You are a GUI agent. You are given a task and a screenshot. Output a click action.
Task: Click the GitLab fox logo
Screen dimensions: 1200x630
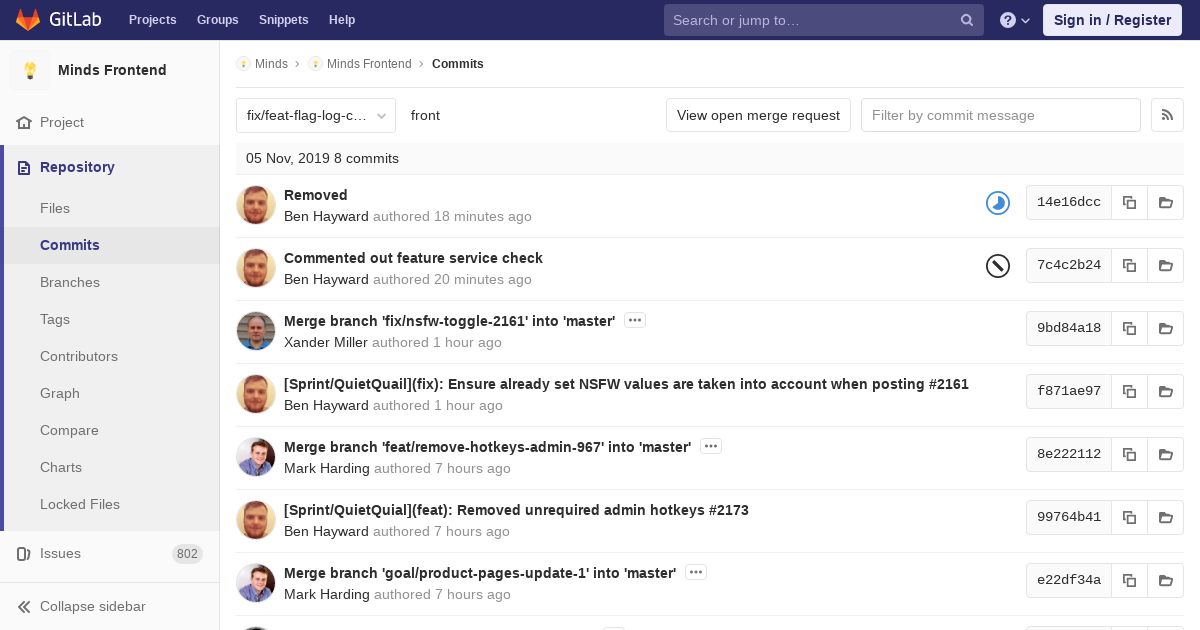pos(28,20)
